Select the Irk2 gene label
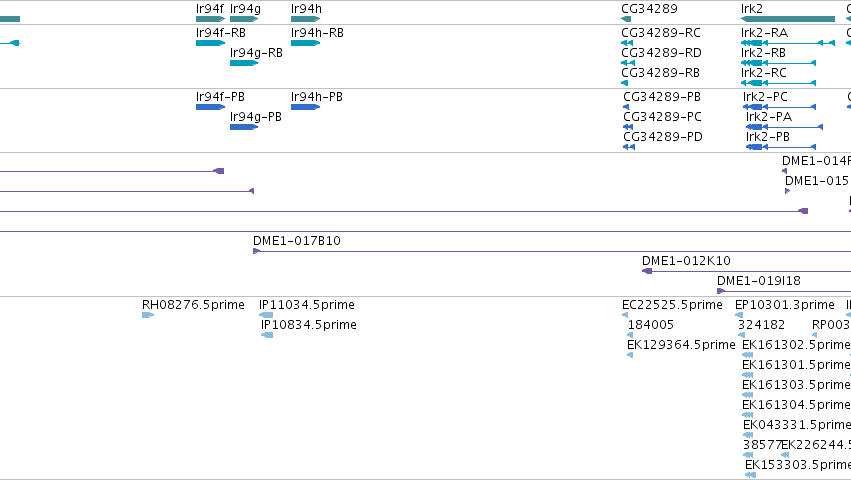 click(x=752, y=9)
